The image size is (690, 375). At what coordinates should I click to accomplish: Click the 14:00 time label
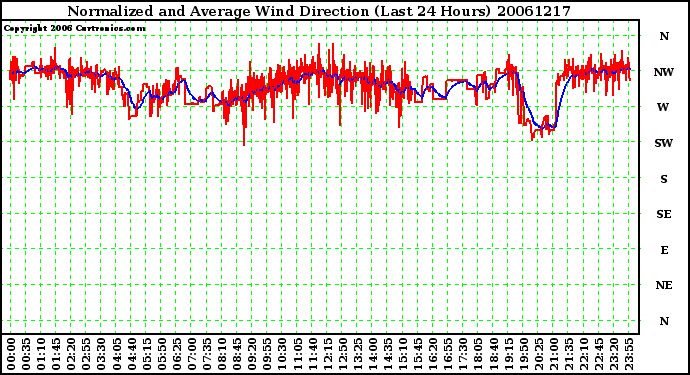point(372,354)
